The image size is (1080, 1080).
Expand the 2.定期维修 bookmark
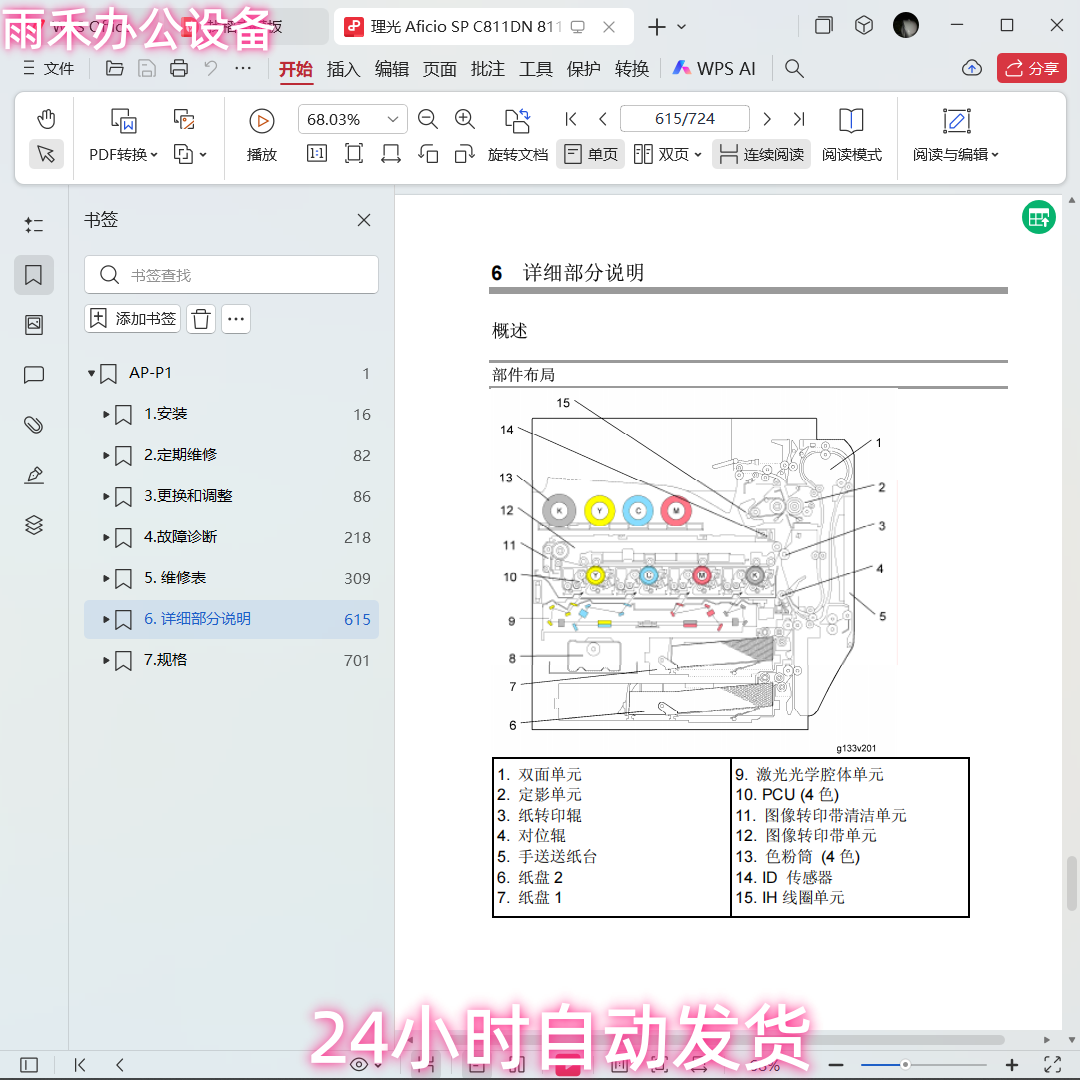coord(106,455)
